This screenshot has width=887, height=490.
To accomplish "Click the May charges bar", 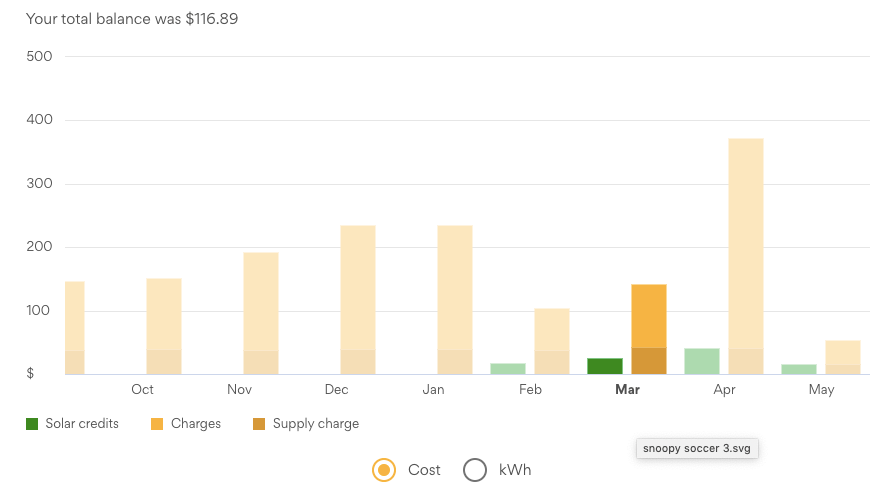I will coord(843,352).
